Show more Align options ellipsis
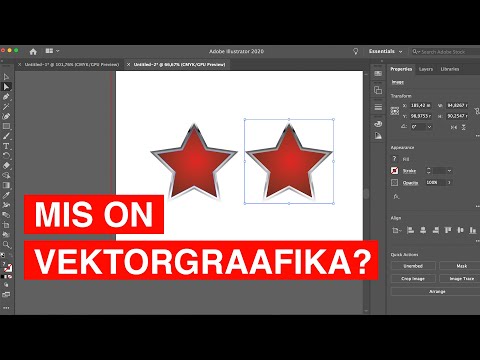Screen dimensions: 480x360 pos(478,240)
